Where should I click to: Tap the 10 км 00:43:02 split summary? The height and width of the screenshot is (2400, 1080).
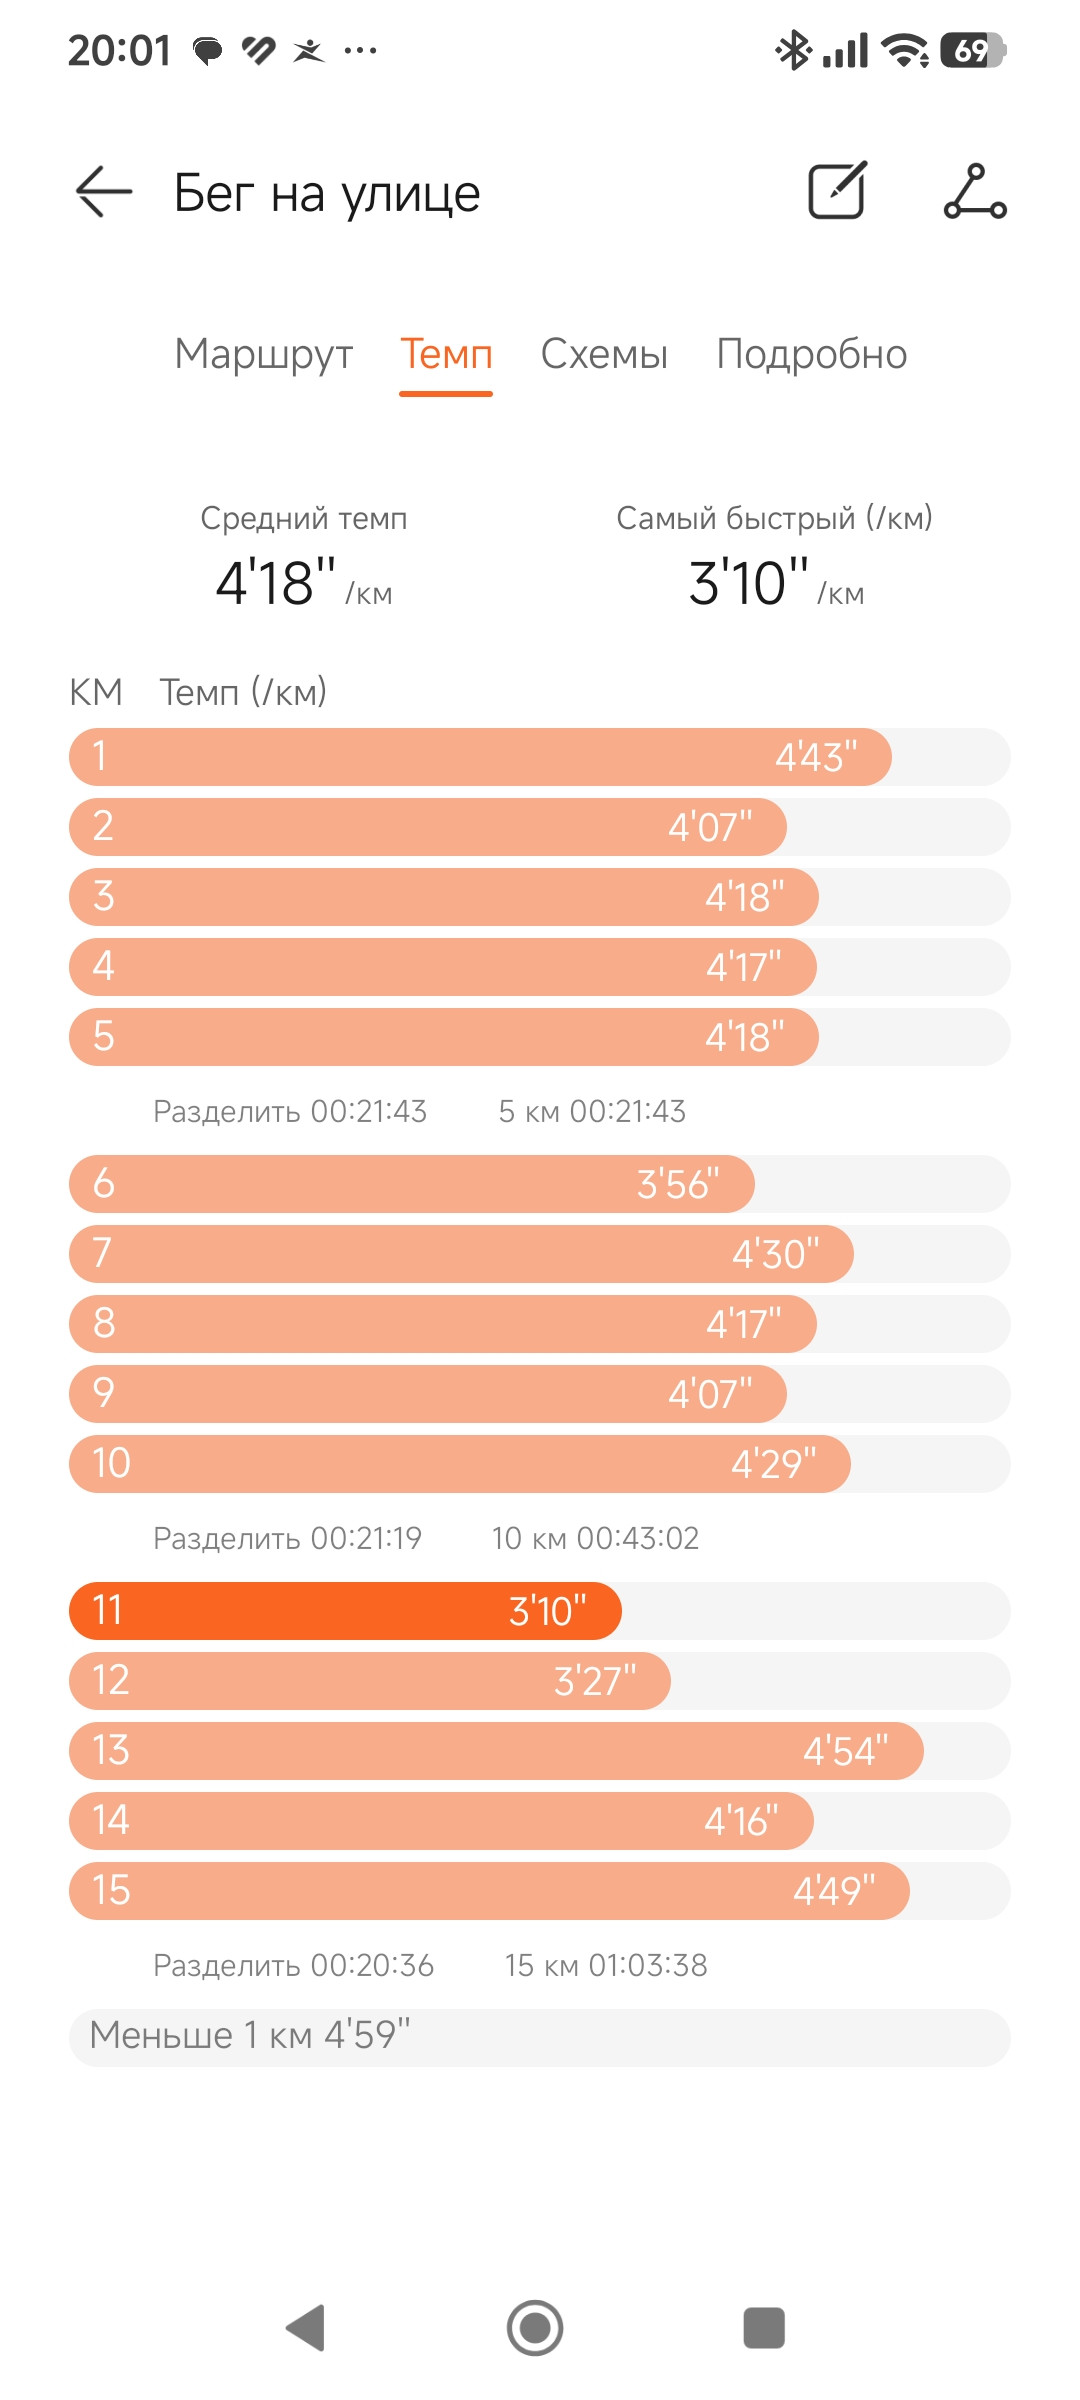click(595, 1538)
